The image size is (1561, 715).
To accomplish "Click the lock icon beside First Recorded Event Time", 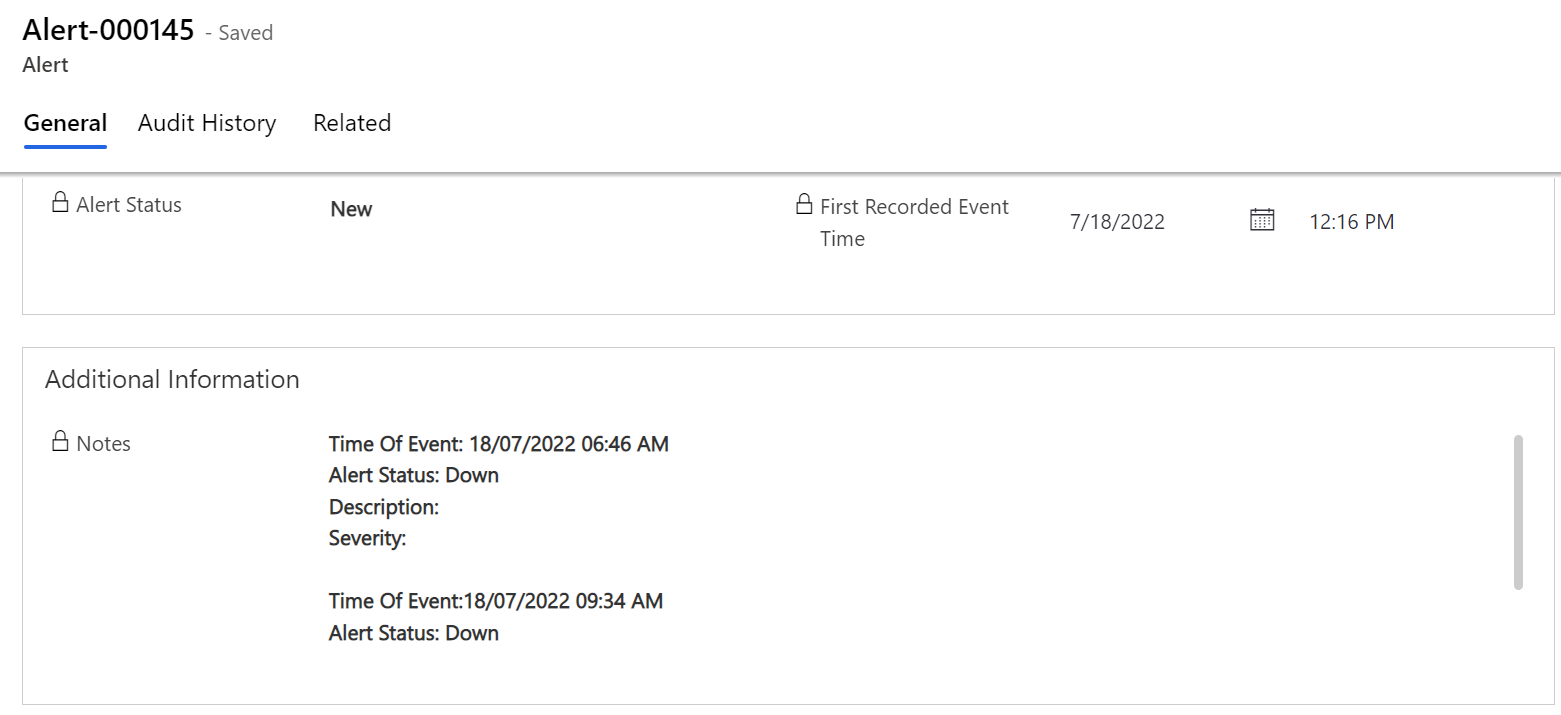I will (x=803, y=205).
